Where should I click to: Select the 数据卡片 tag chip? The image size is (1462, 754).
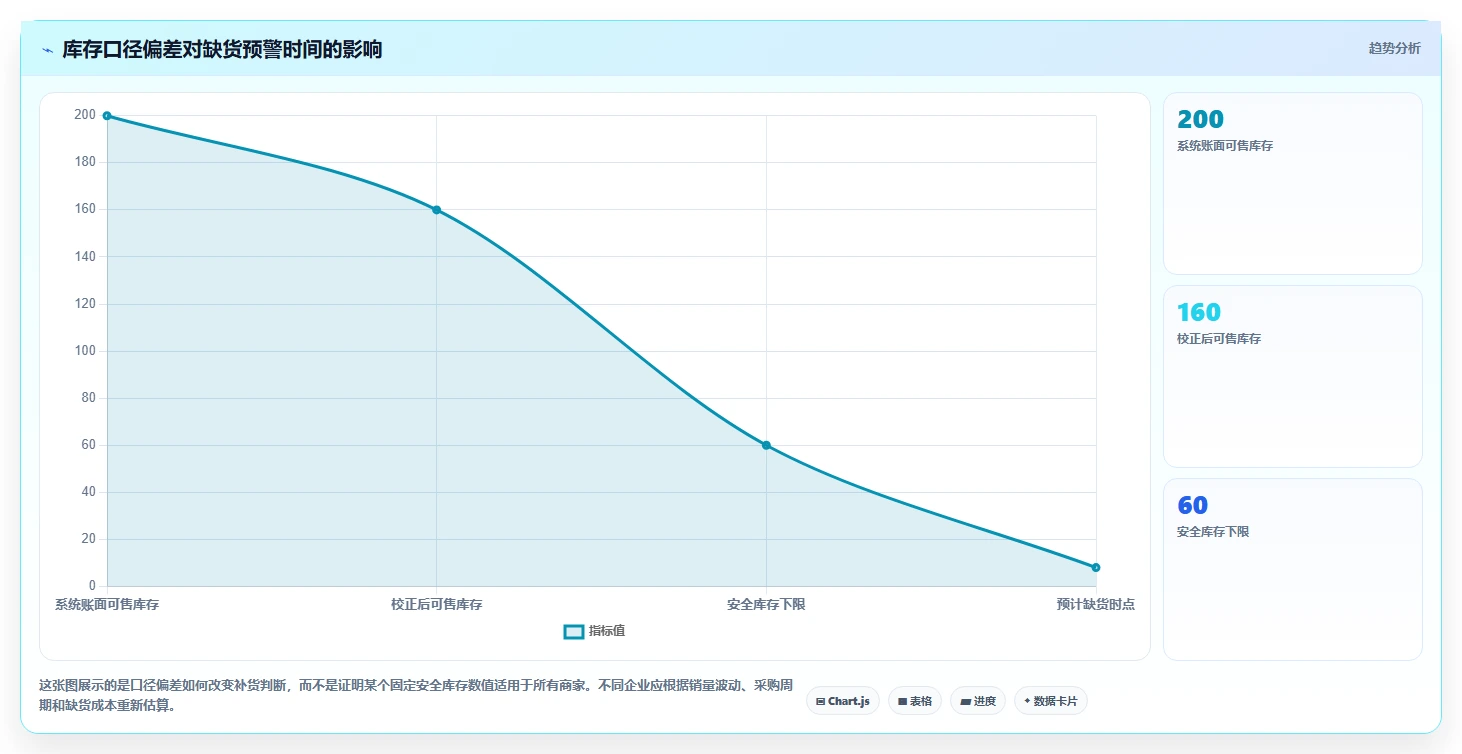(x=1050, y=701)
